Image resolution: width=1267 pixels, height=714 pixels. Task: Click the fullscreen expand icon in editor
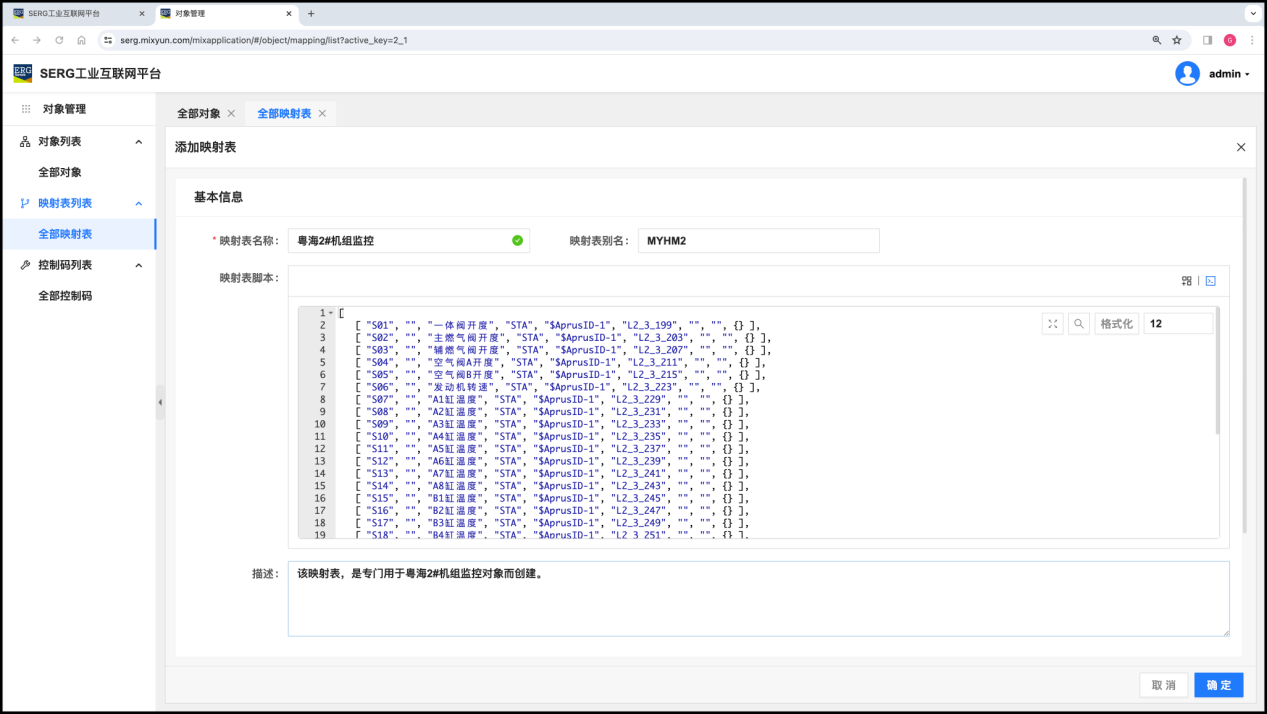pyautogui.click(x=1053, y=324)
